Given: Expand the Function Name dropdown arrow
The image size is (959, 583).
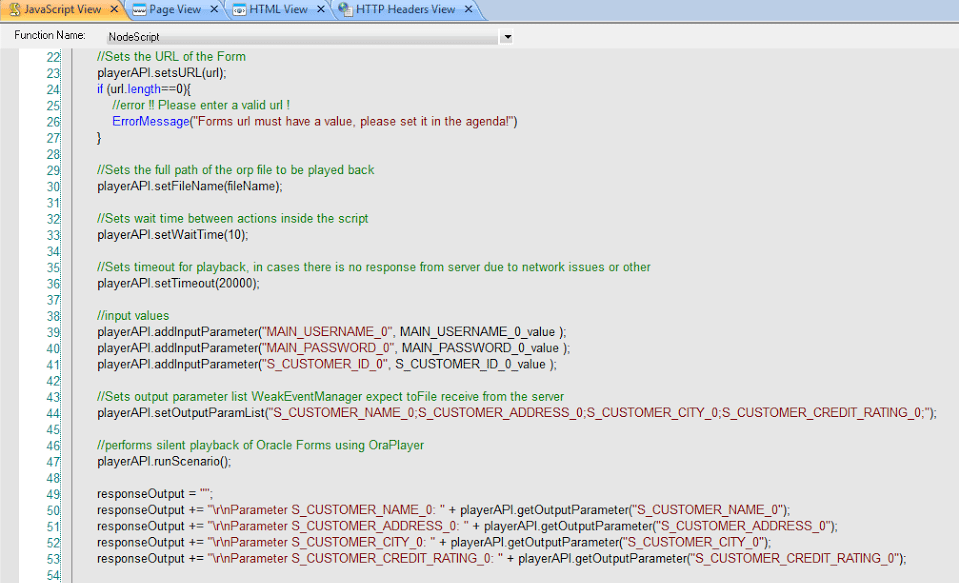Looking at the screenshot, I should point(507,37).
